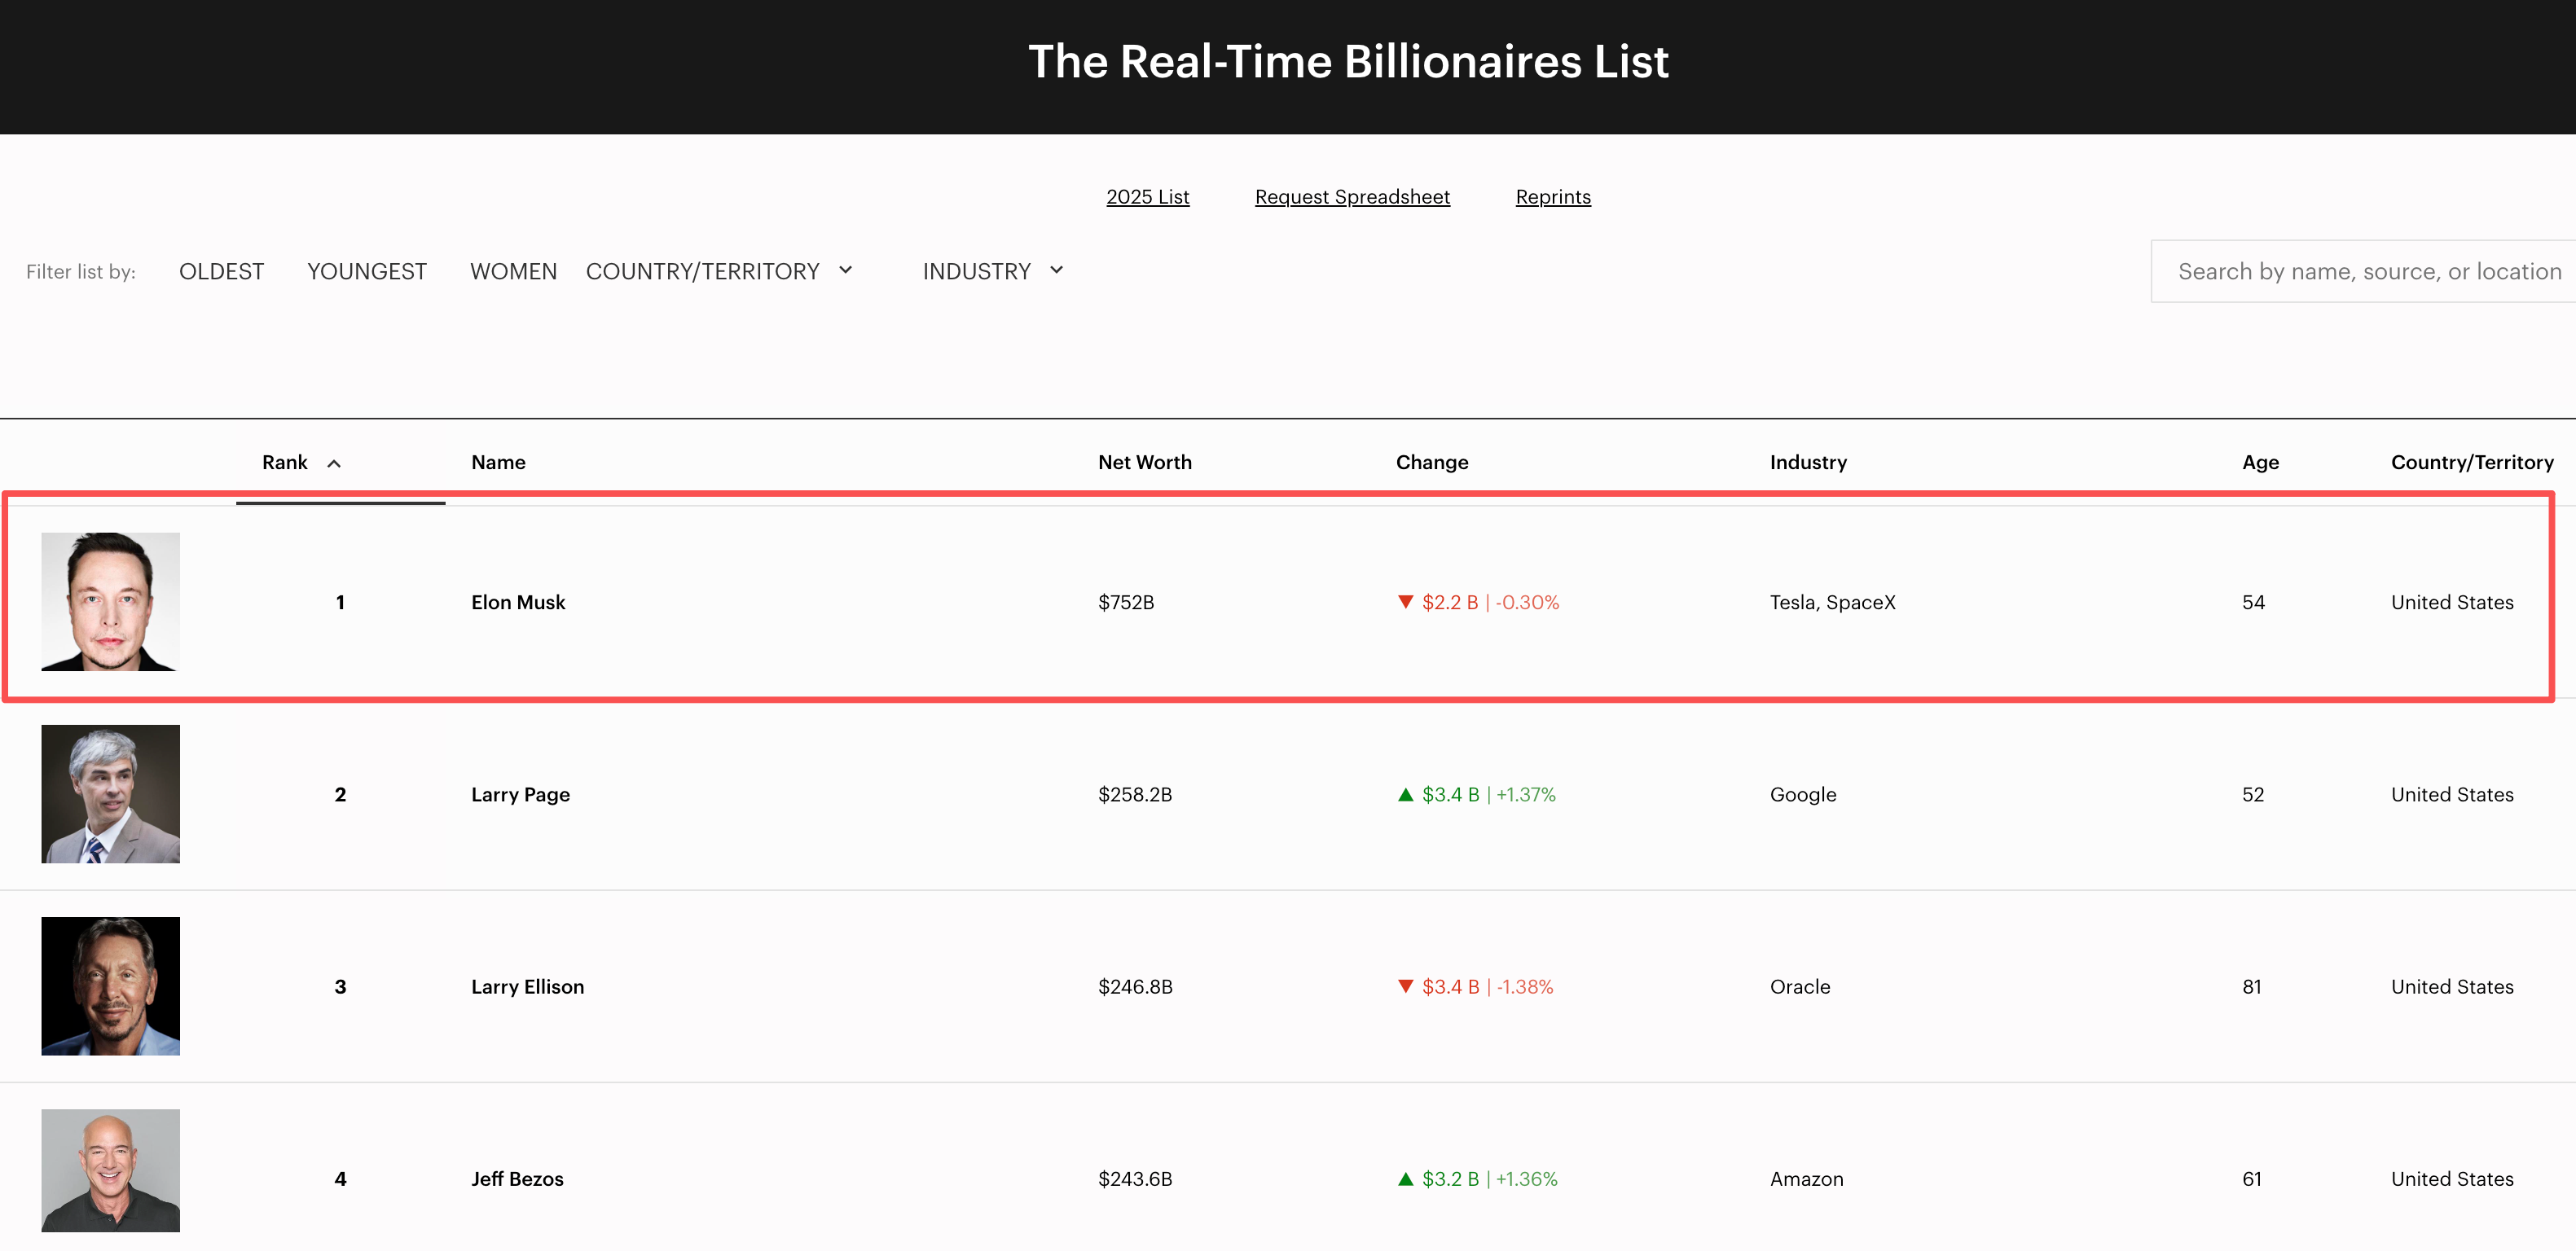Filter the list by Youngest
This screenshot has width=2576, height=1251.
(x=367, y=271)
